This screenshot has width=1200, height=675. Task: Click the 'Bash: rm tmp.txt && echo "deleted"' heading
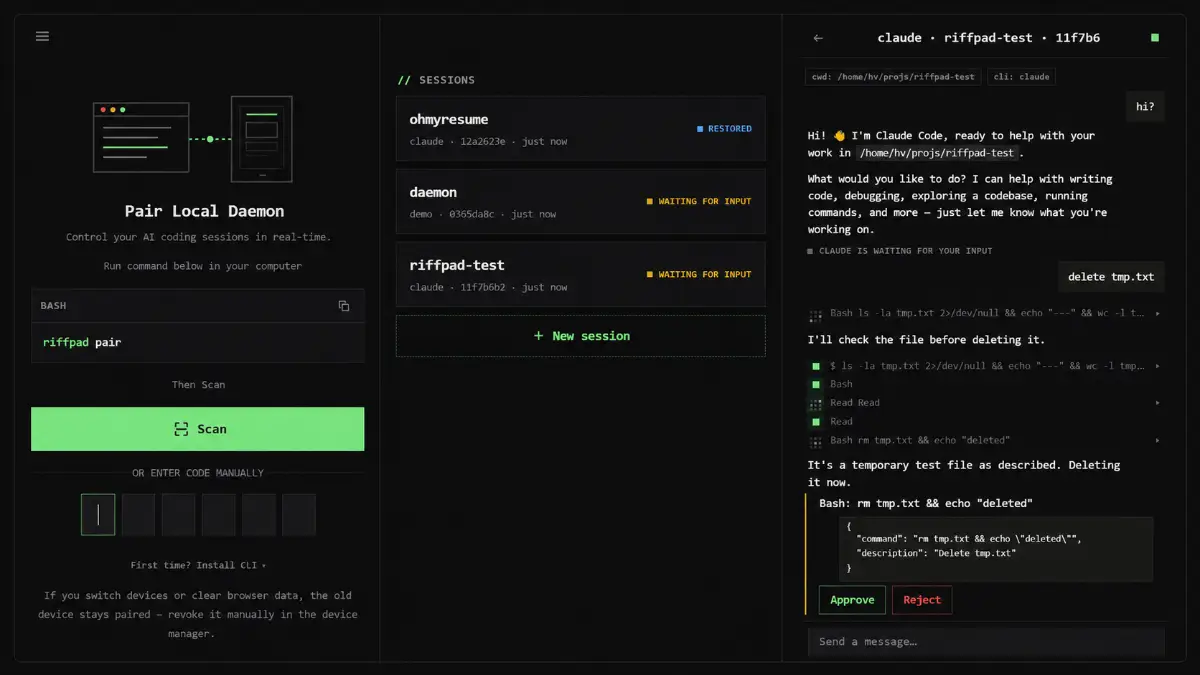tap(926, 503)
